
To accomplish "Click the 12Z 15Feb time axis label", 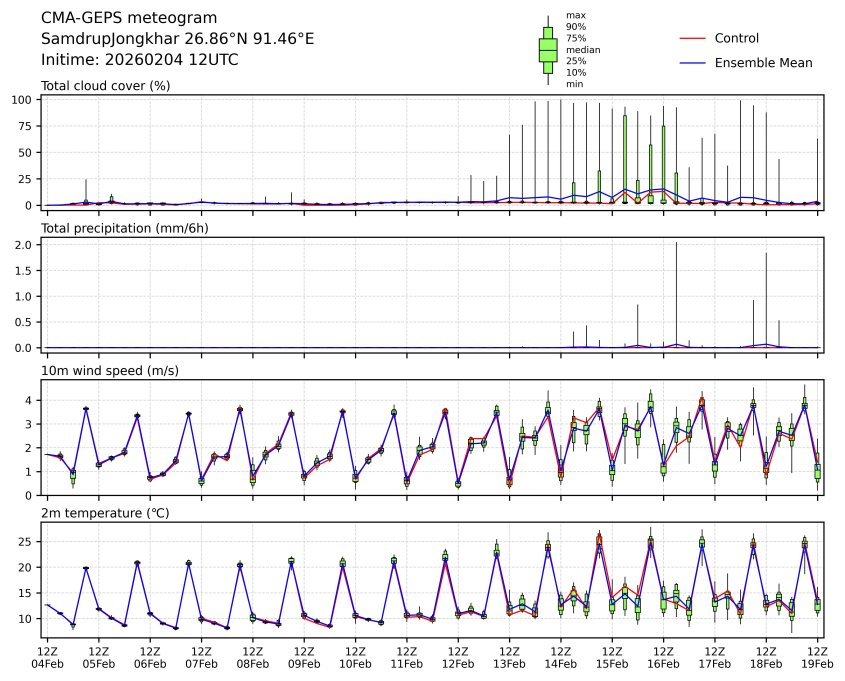I will pyautogui.click(x=612, y=656).
